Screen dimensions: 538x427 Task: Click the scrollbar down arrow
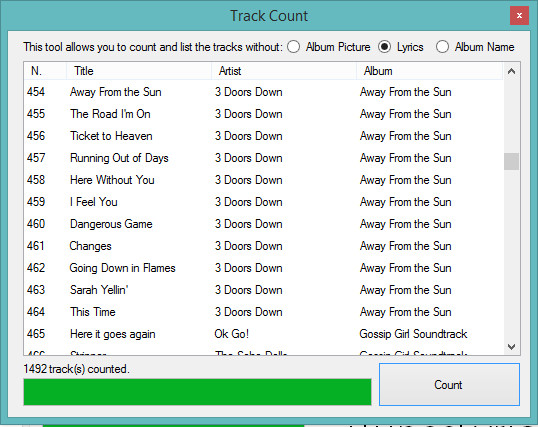point(511,347)
